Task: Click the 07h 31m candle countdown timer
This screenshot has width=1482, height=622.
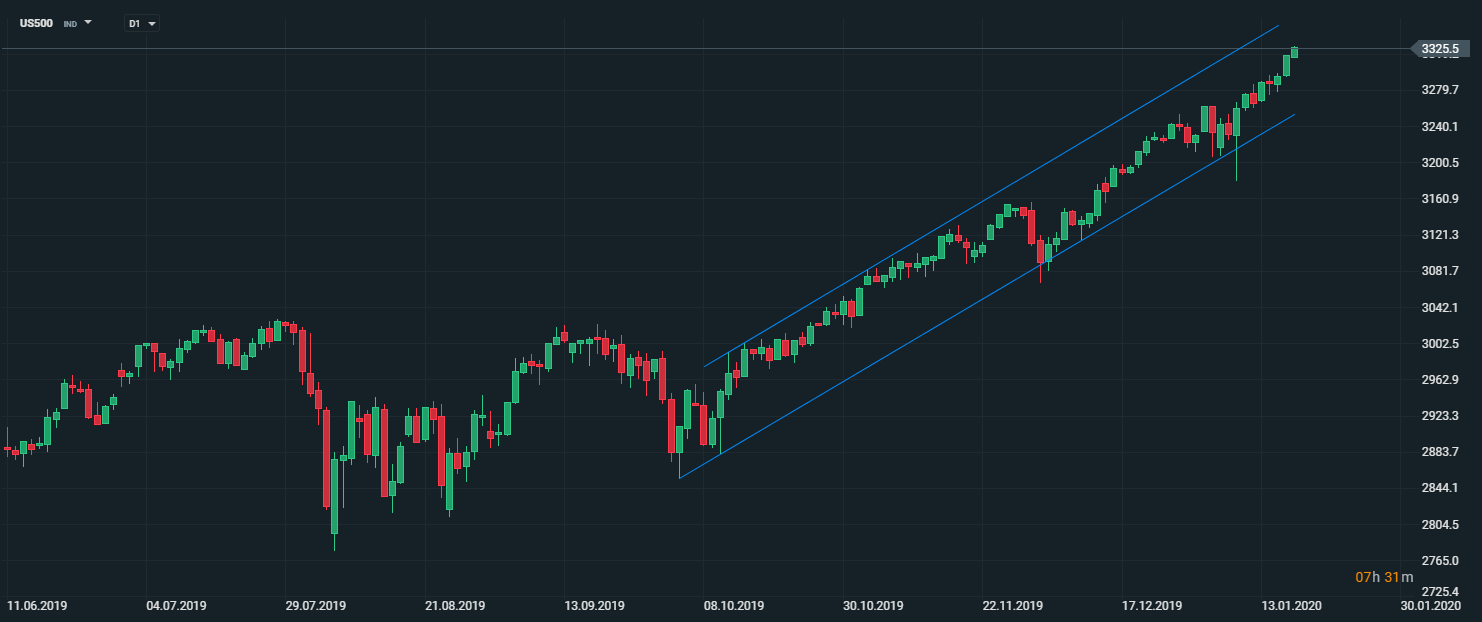Action: 1384,577
